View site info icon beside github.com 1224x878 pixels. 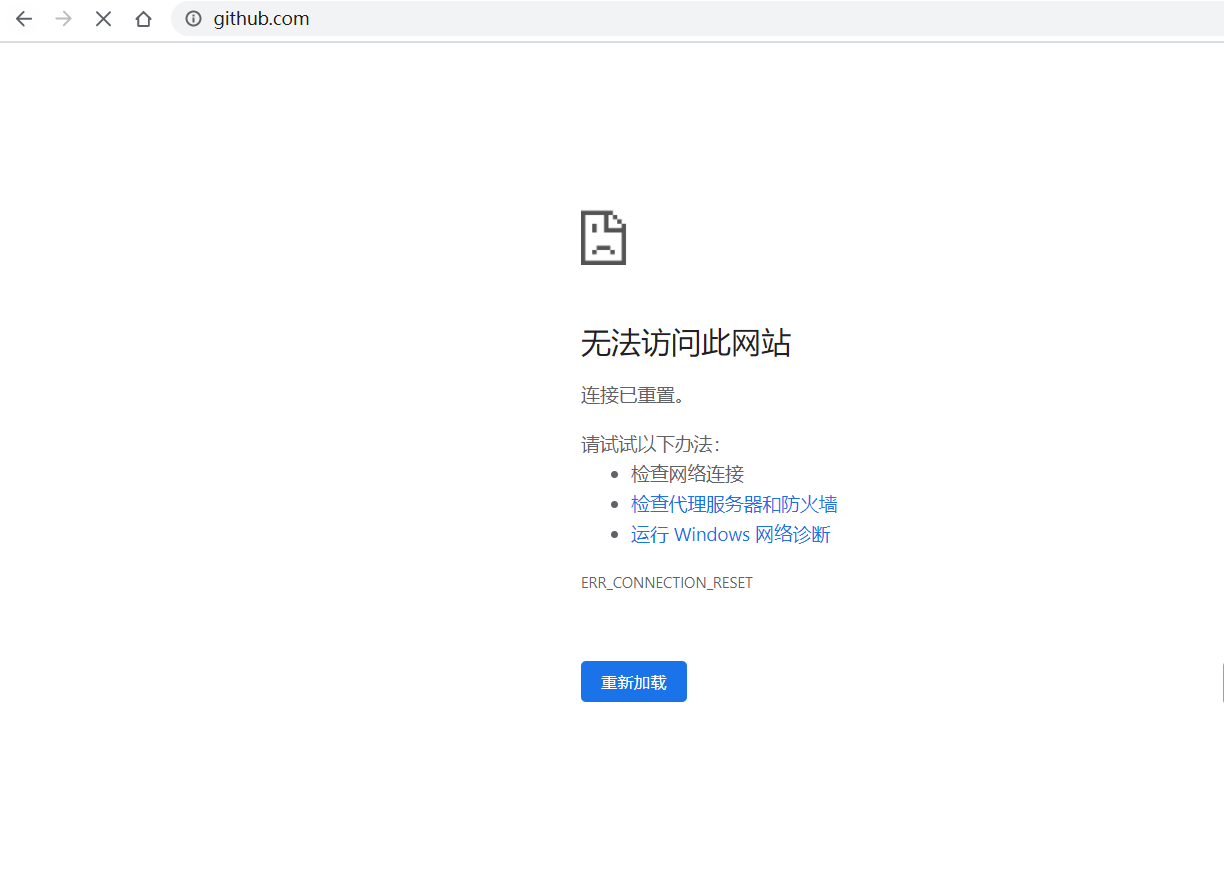pyautogui.click(x=193, y=19)
